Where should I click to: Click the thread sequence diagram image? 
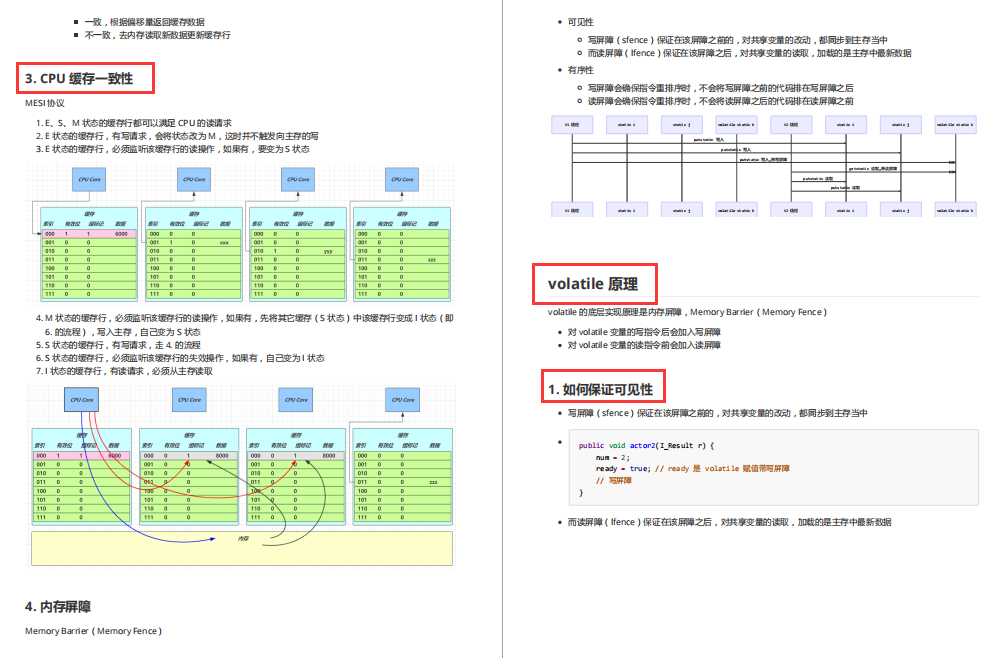[x=764, y=166]
